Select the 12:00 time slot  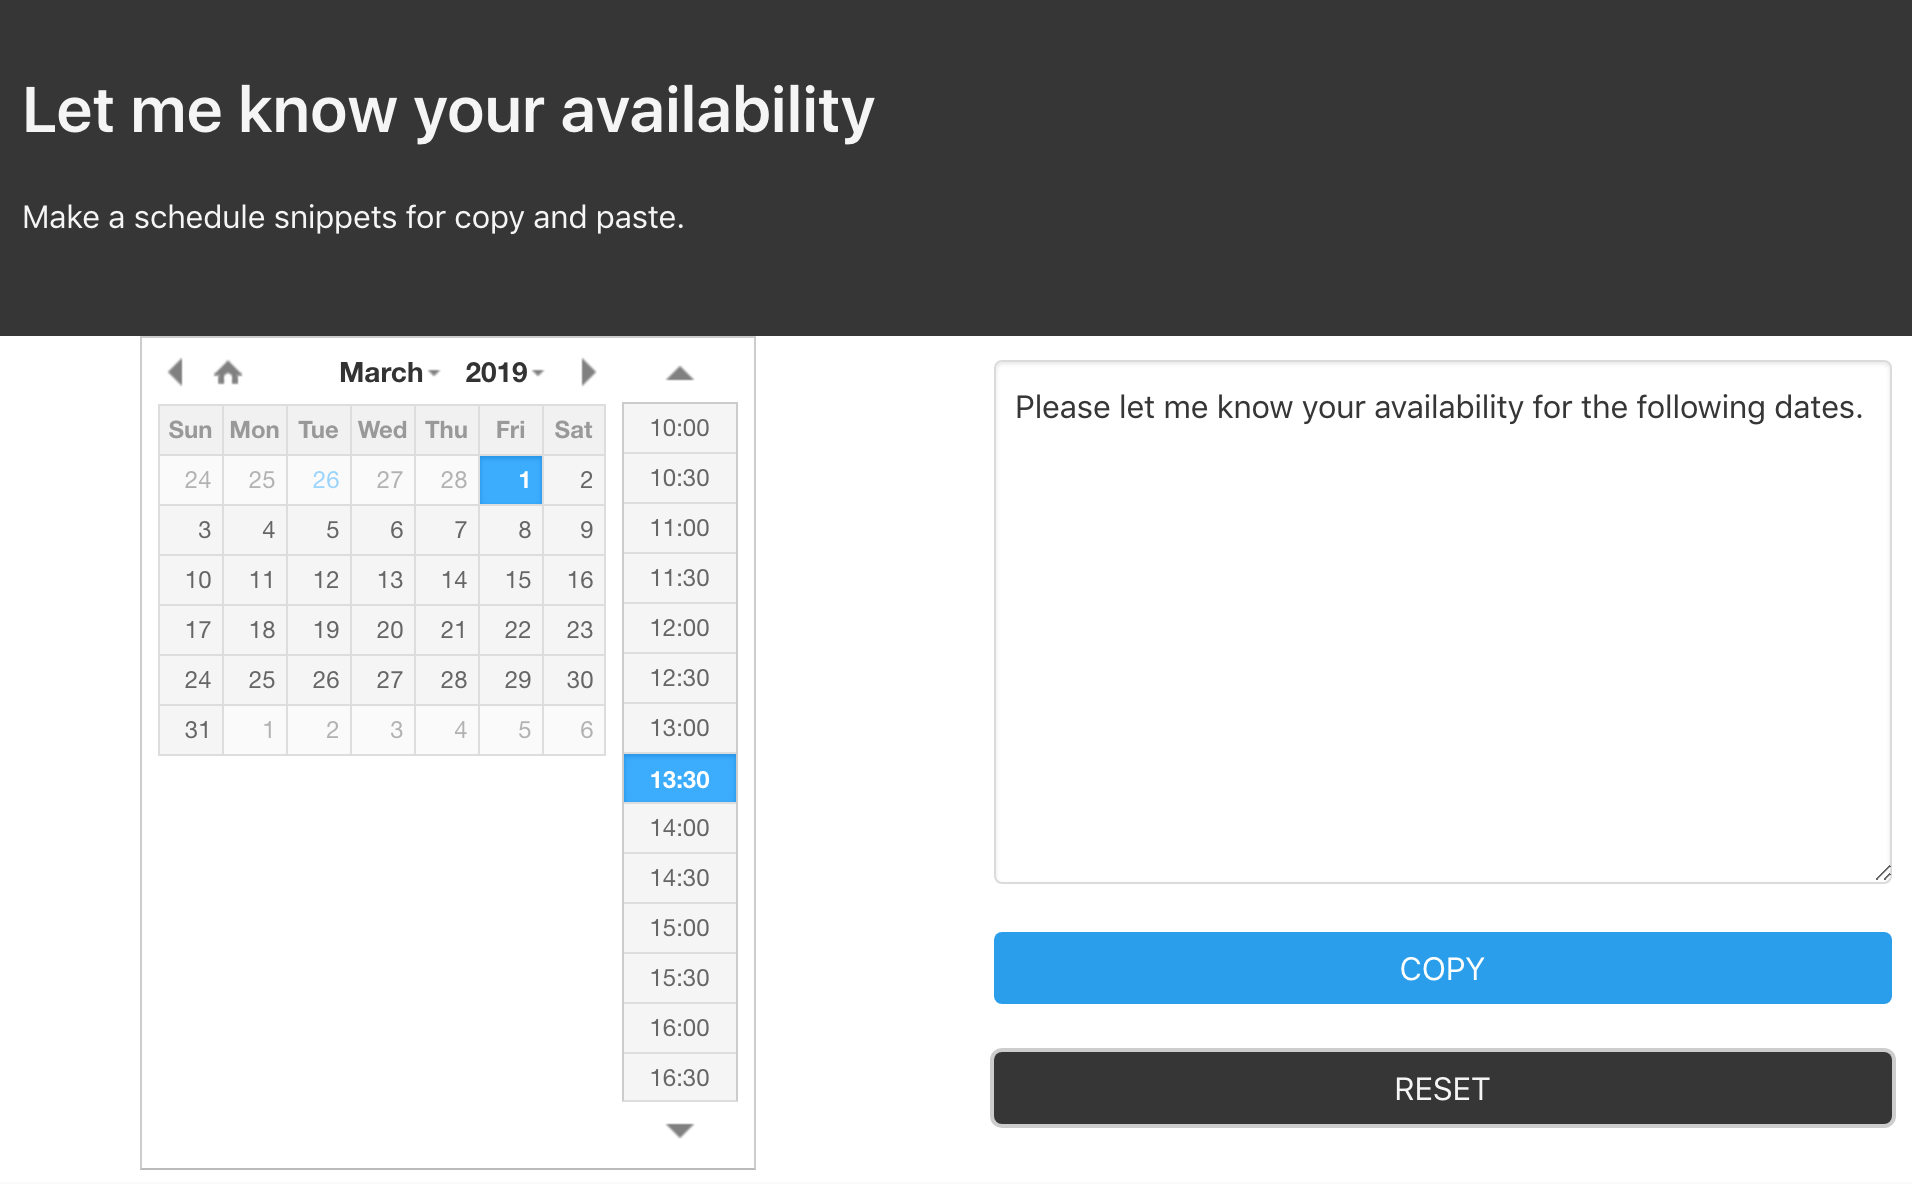(679, 627)
